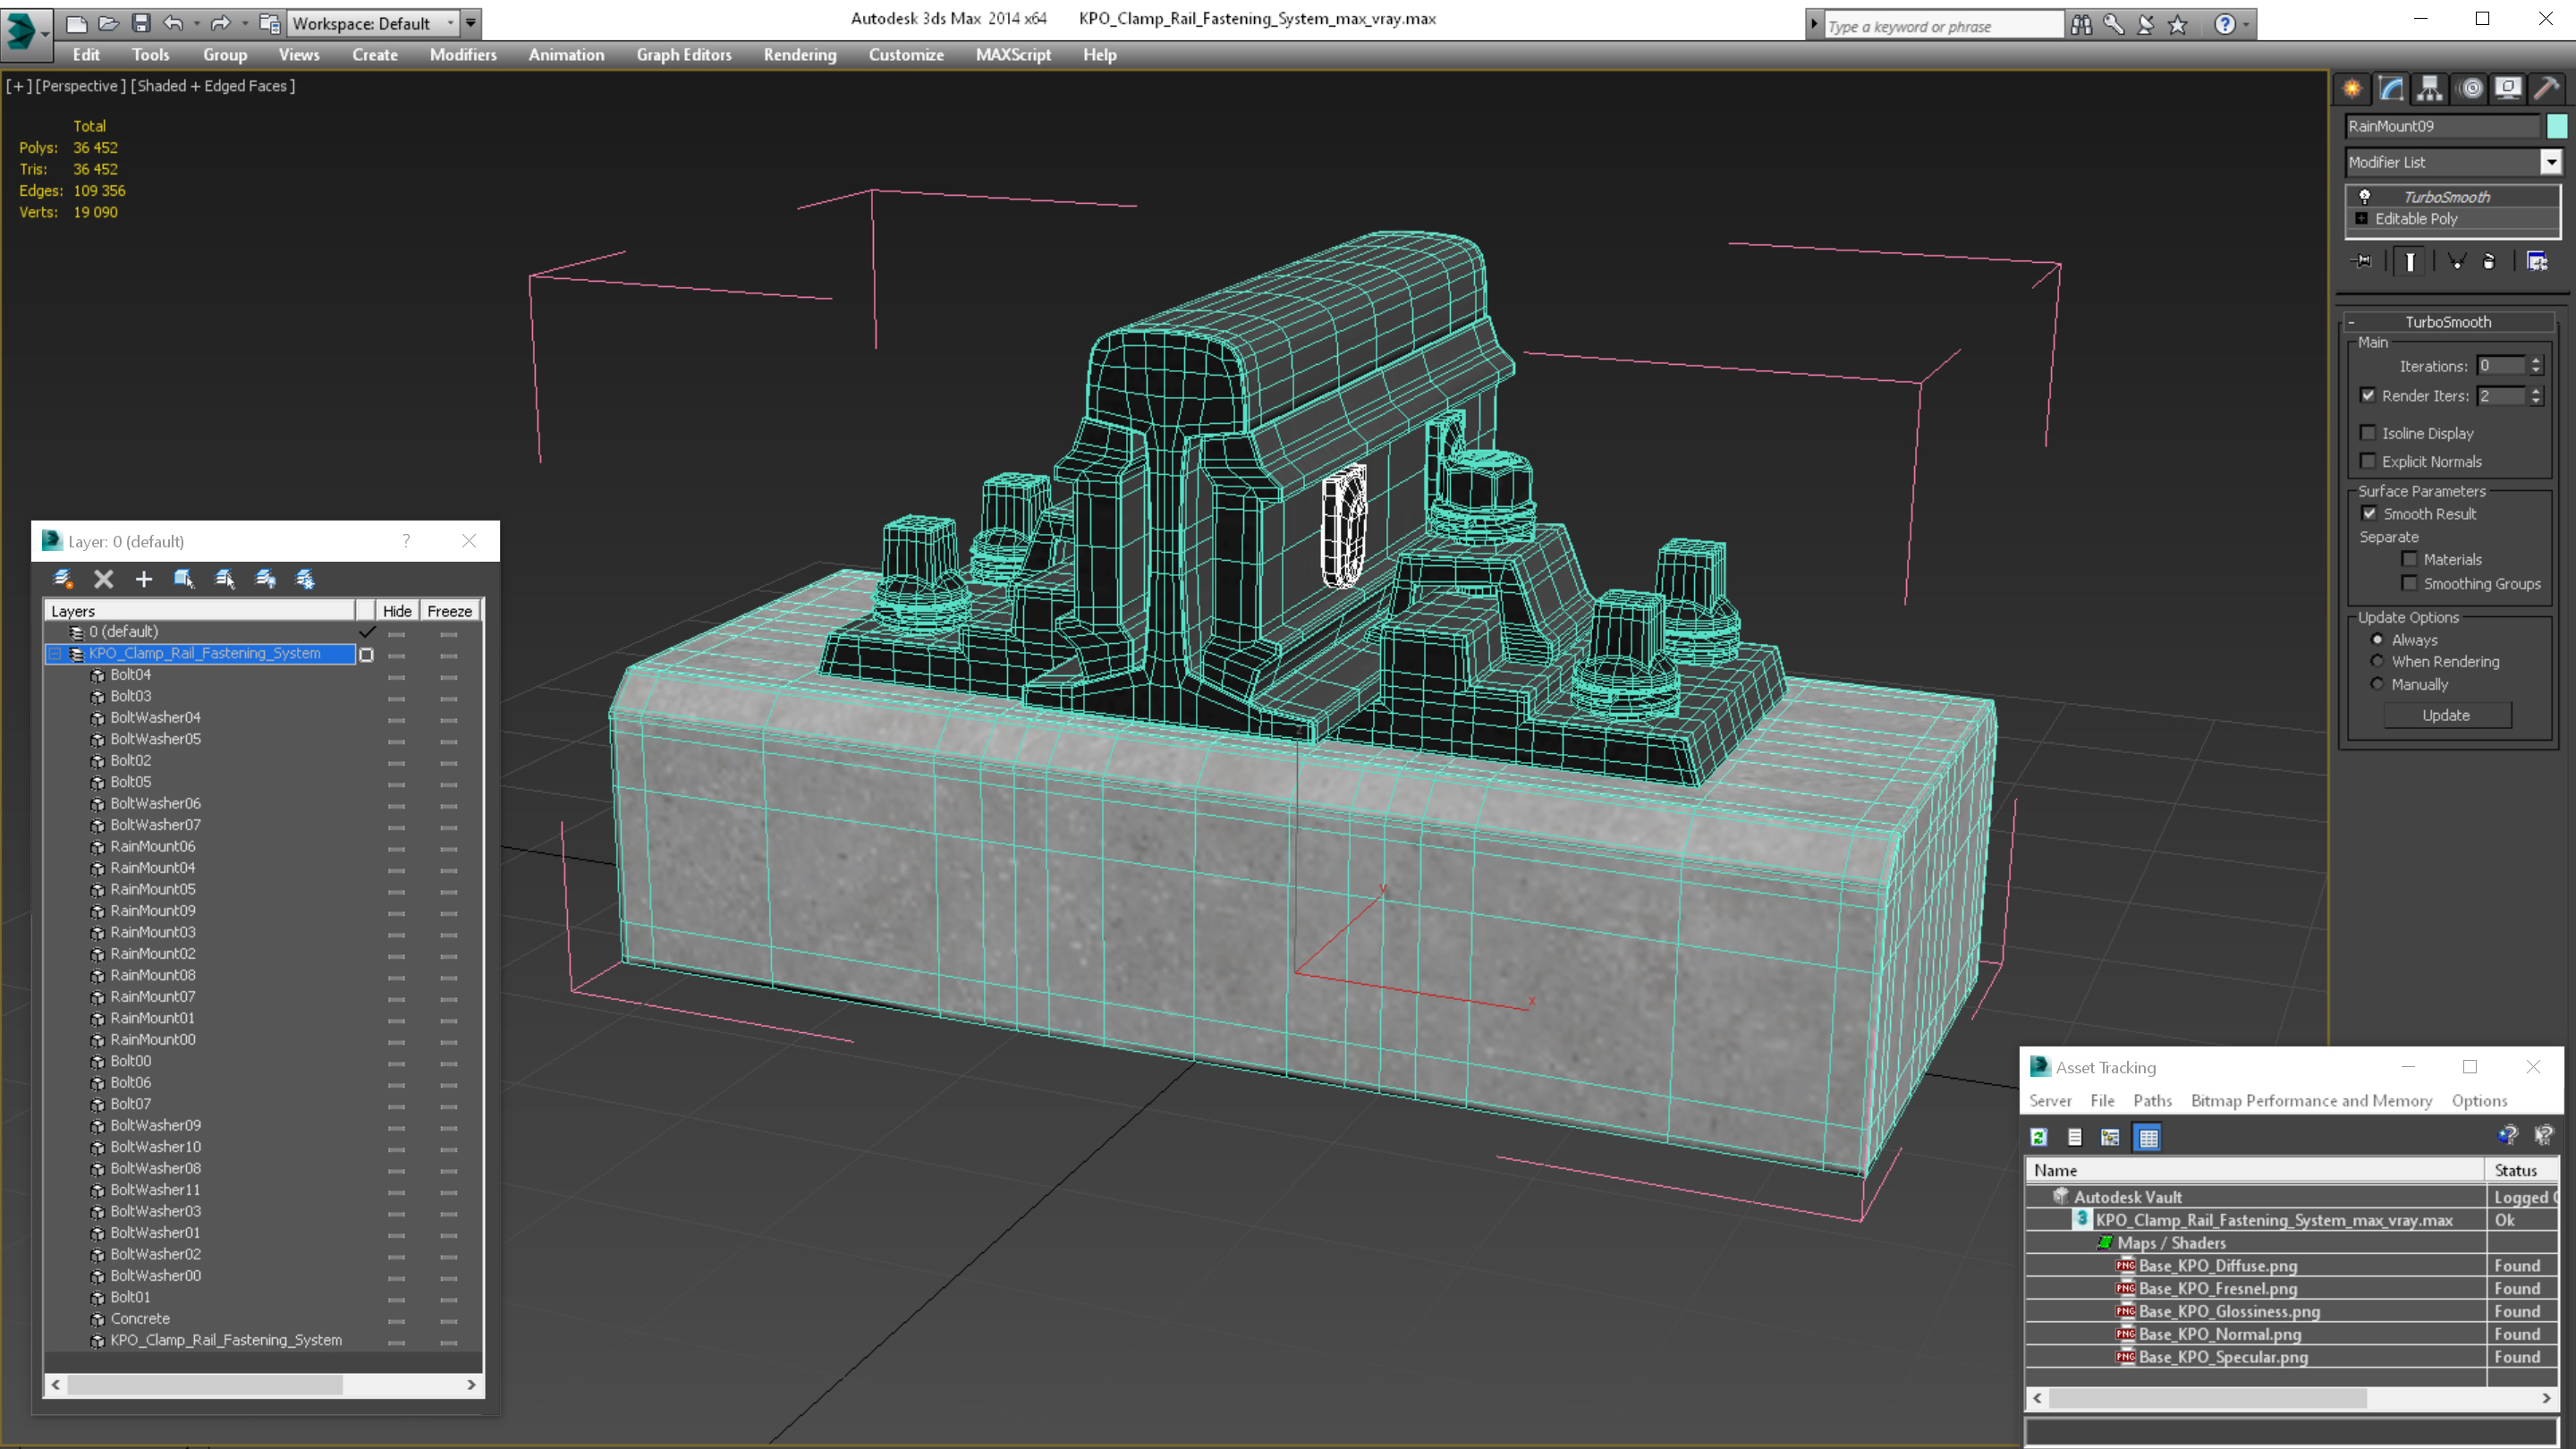Collapse KPO_Clamp_Rail_Fastening_System layer tree
Image resolution: width=2576 pixels, height=1449 pixels.
[x=55, y=653]
